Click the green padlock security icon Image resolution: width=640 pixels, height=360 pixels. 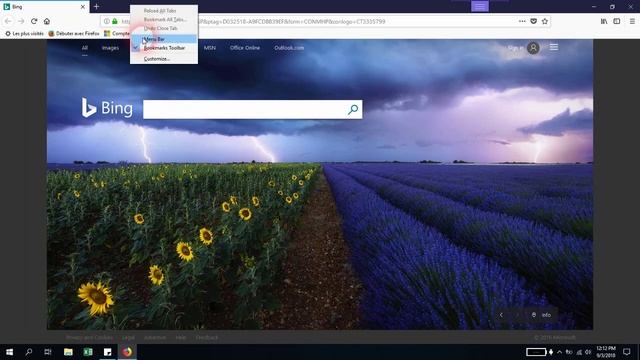(x=115, y=21)
